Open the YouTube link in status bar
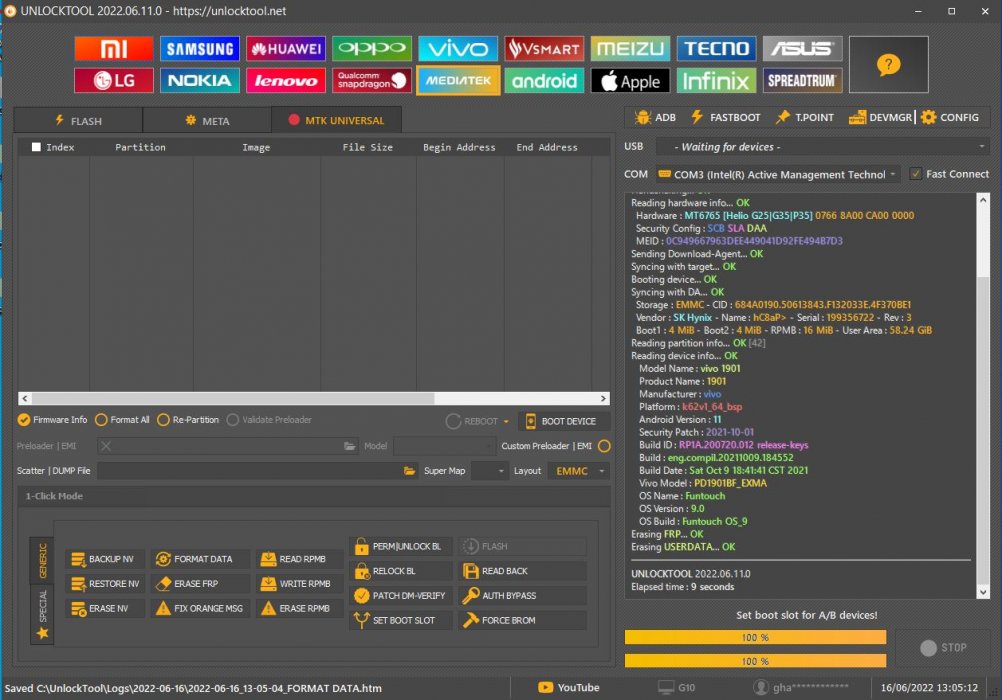Image resolution: width=1002 pixels, height=700 pixels. 569,688
